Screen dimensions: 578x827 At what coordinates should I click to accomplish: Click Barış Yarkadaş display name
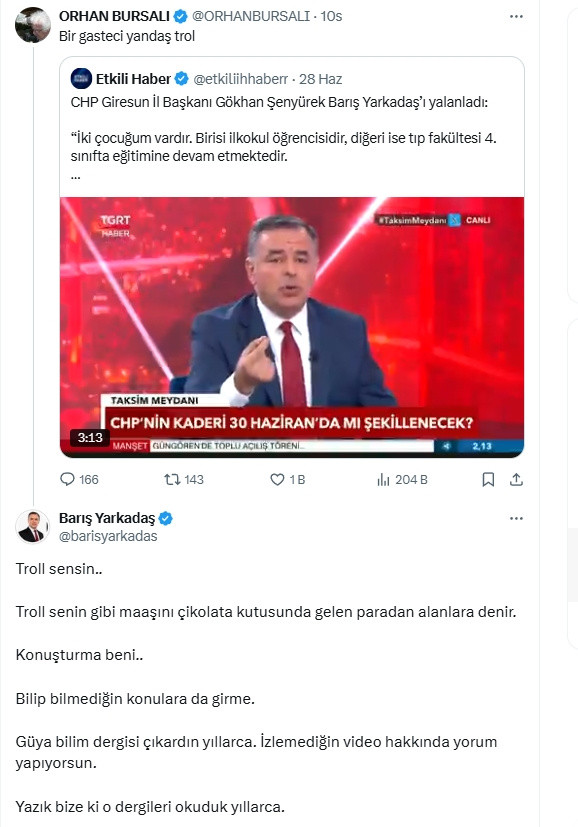(x=107, y=518)
